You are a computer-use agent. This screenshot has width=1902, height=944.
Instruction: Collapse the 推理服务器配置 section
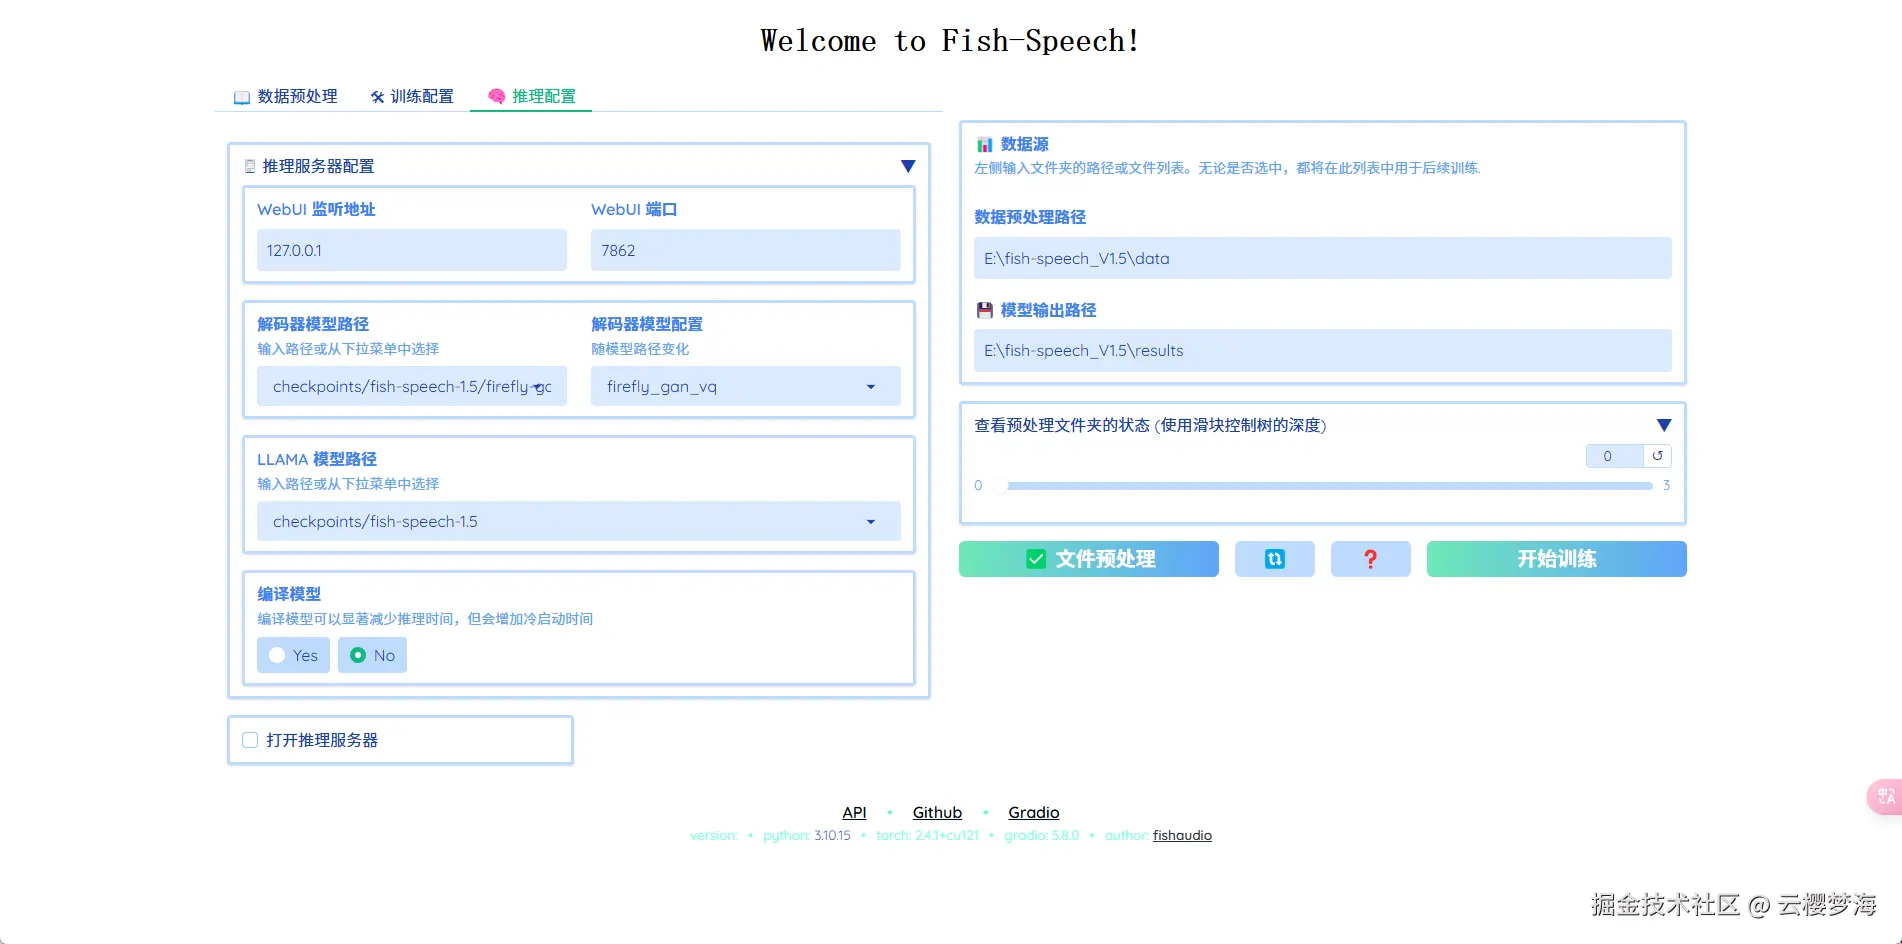coord(906,166)
